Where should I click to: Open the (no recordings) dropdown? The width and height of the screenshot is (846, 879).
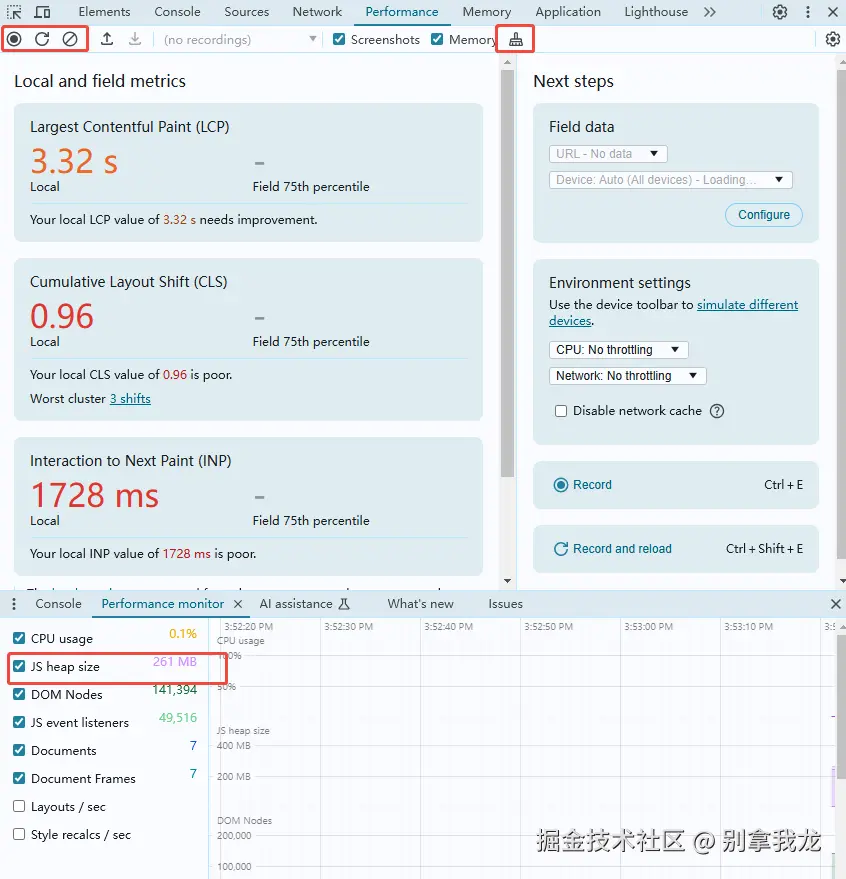[x=239, y=39]
